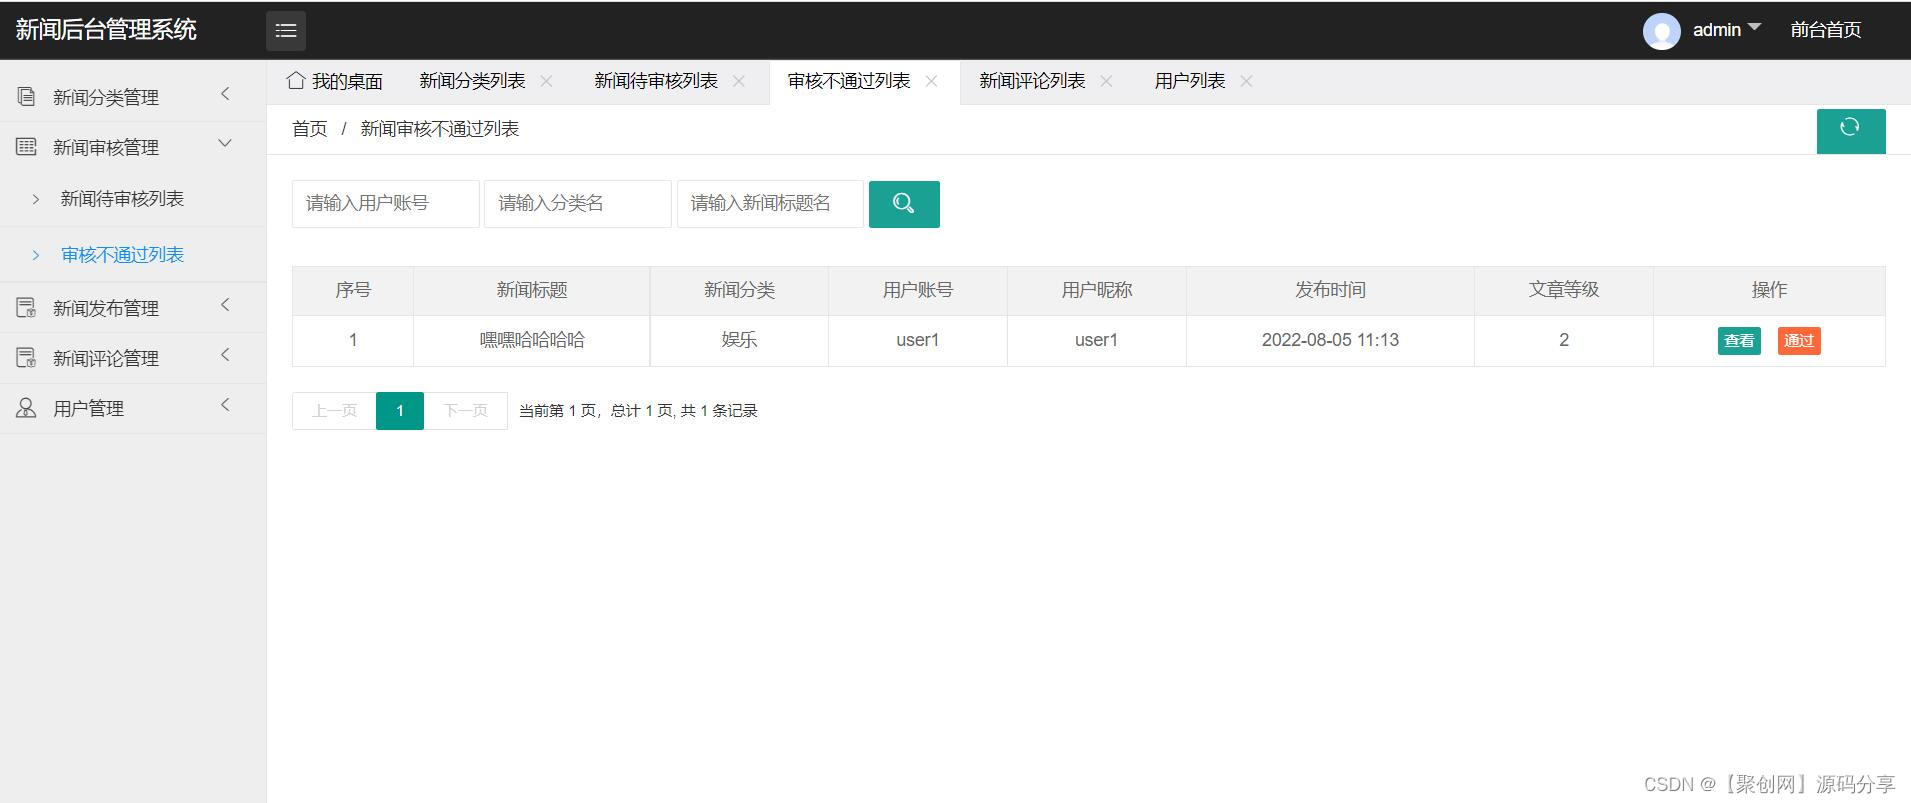Click the home icon on 我的桌面 tab
Screen dimensions: 1911x803
[x=296, y=80]
